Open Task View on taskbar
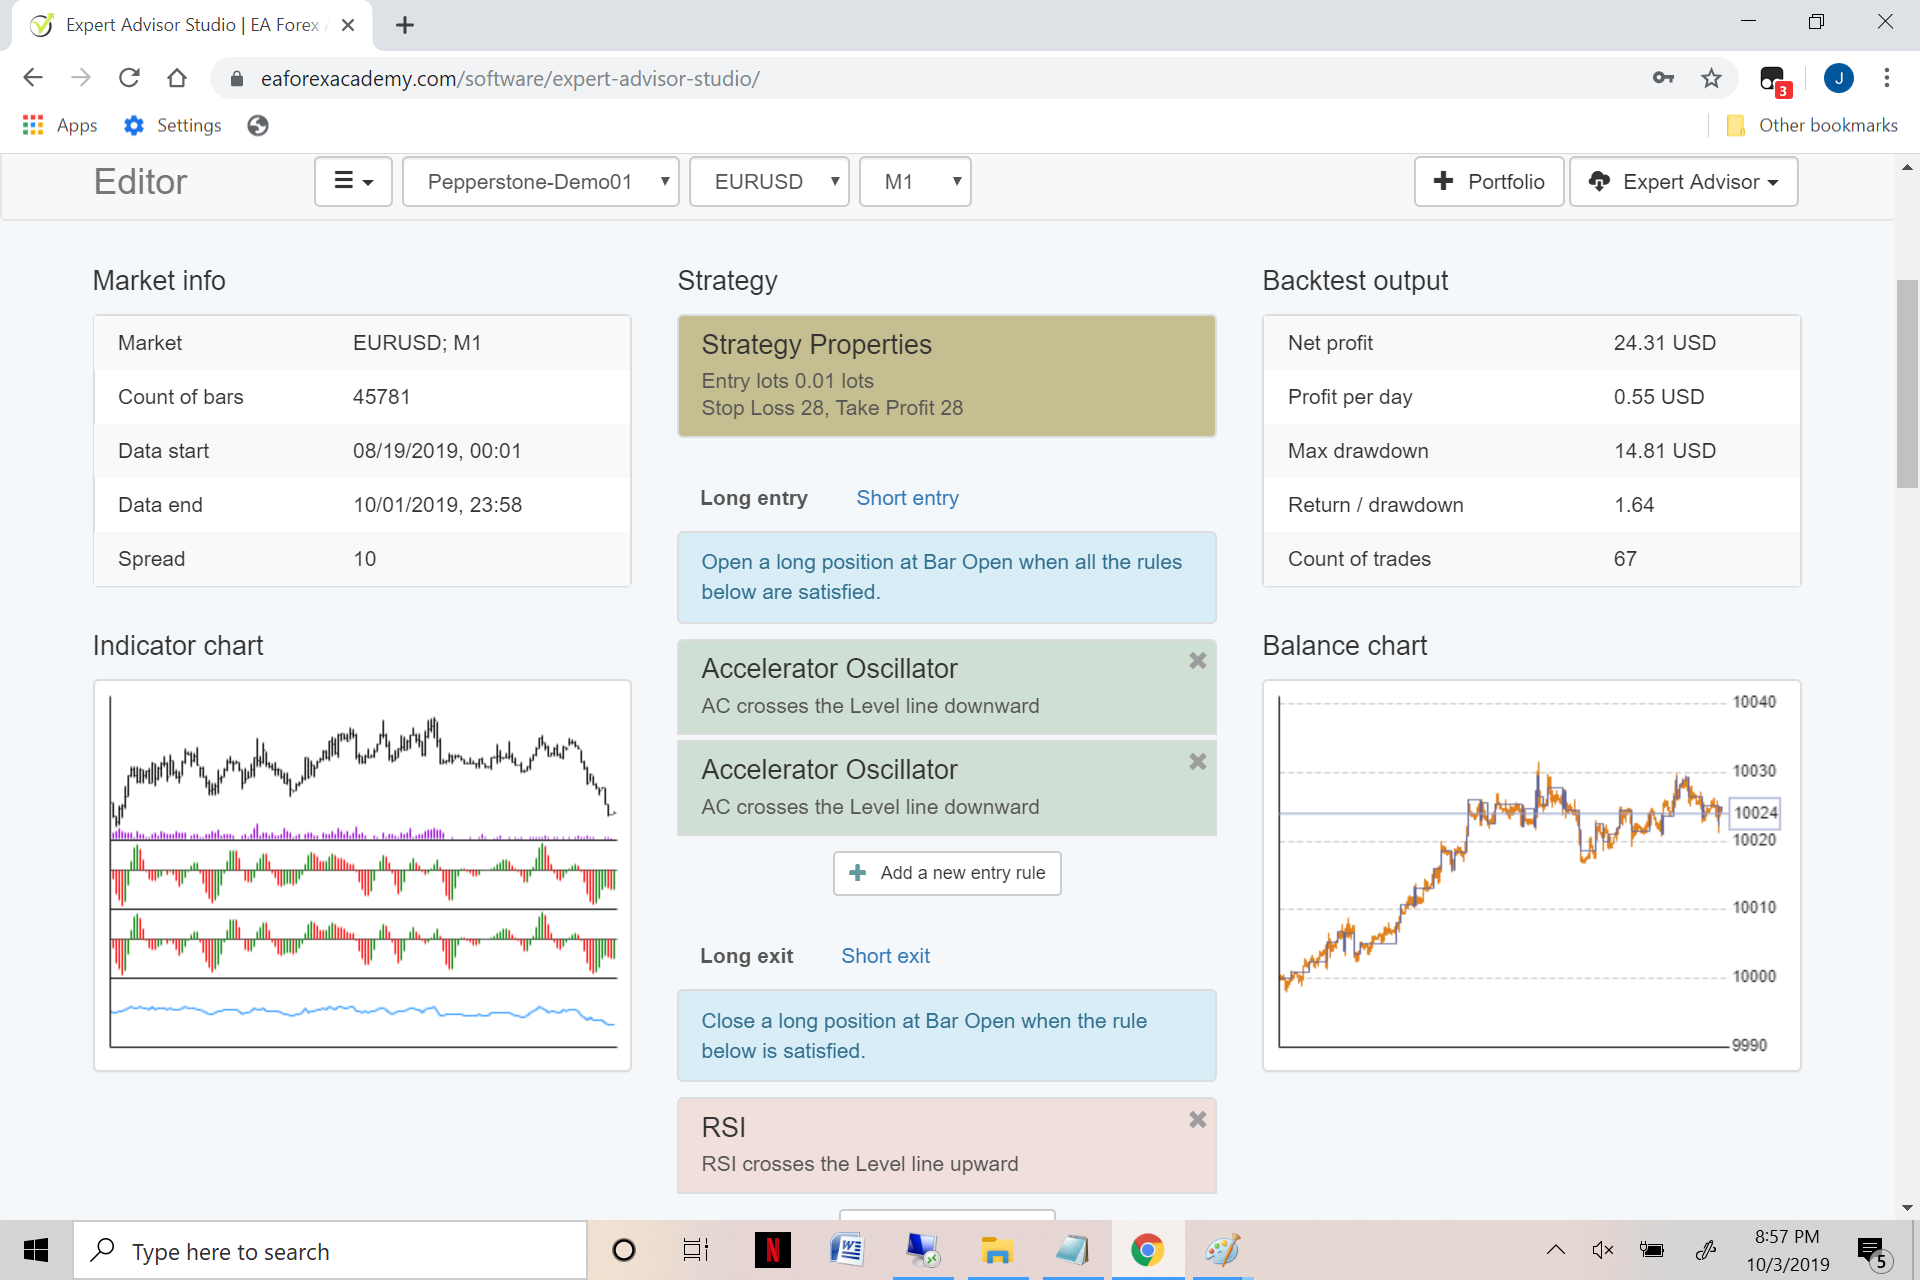1920x1280 pixels. tap(695, 1250)
